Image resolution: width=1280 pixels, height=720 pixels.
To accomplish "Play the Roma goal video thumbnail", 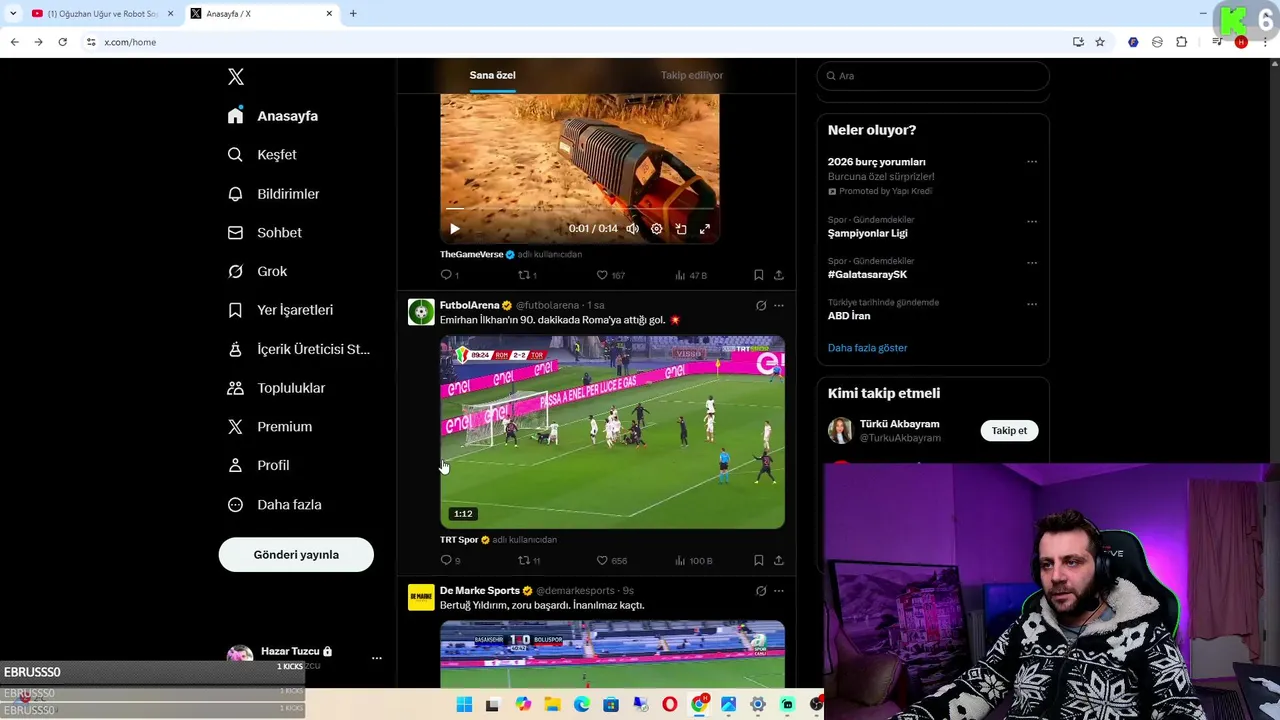I will [x=612, y=432].
